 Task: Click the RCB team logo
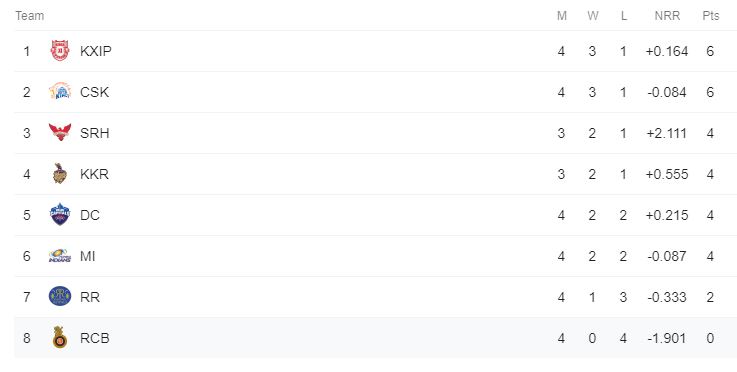(x=60, y=338)
